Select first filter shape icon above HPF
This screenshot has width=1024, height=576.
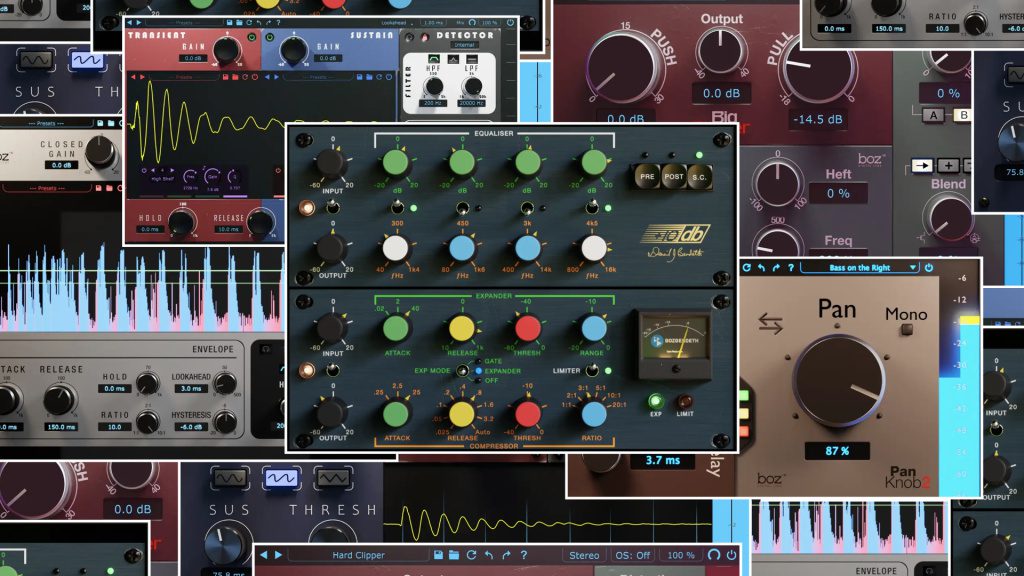[x=434, y=59]
